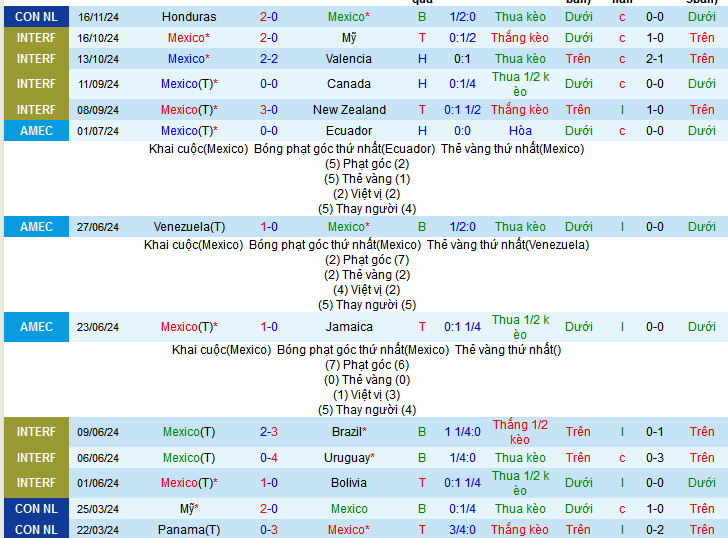Open the 3-0 score versus New Zealand

268,110
